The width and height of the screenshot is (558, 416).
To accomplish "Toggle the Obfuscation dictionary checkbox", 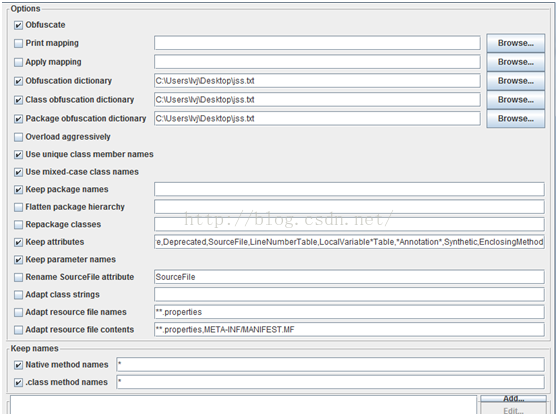I will click(19, 81).
